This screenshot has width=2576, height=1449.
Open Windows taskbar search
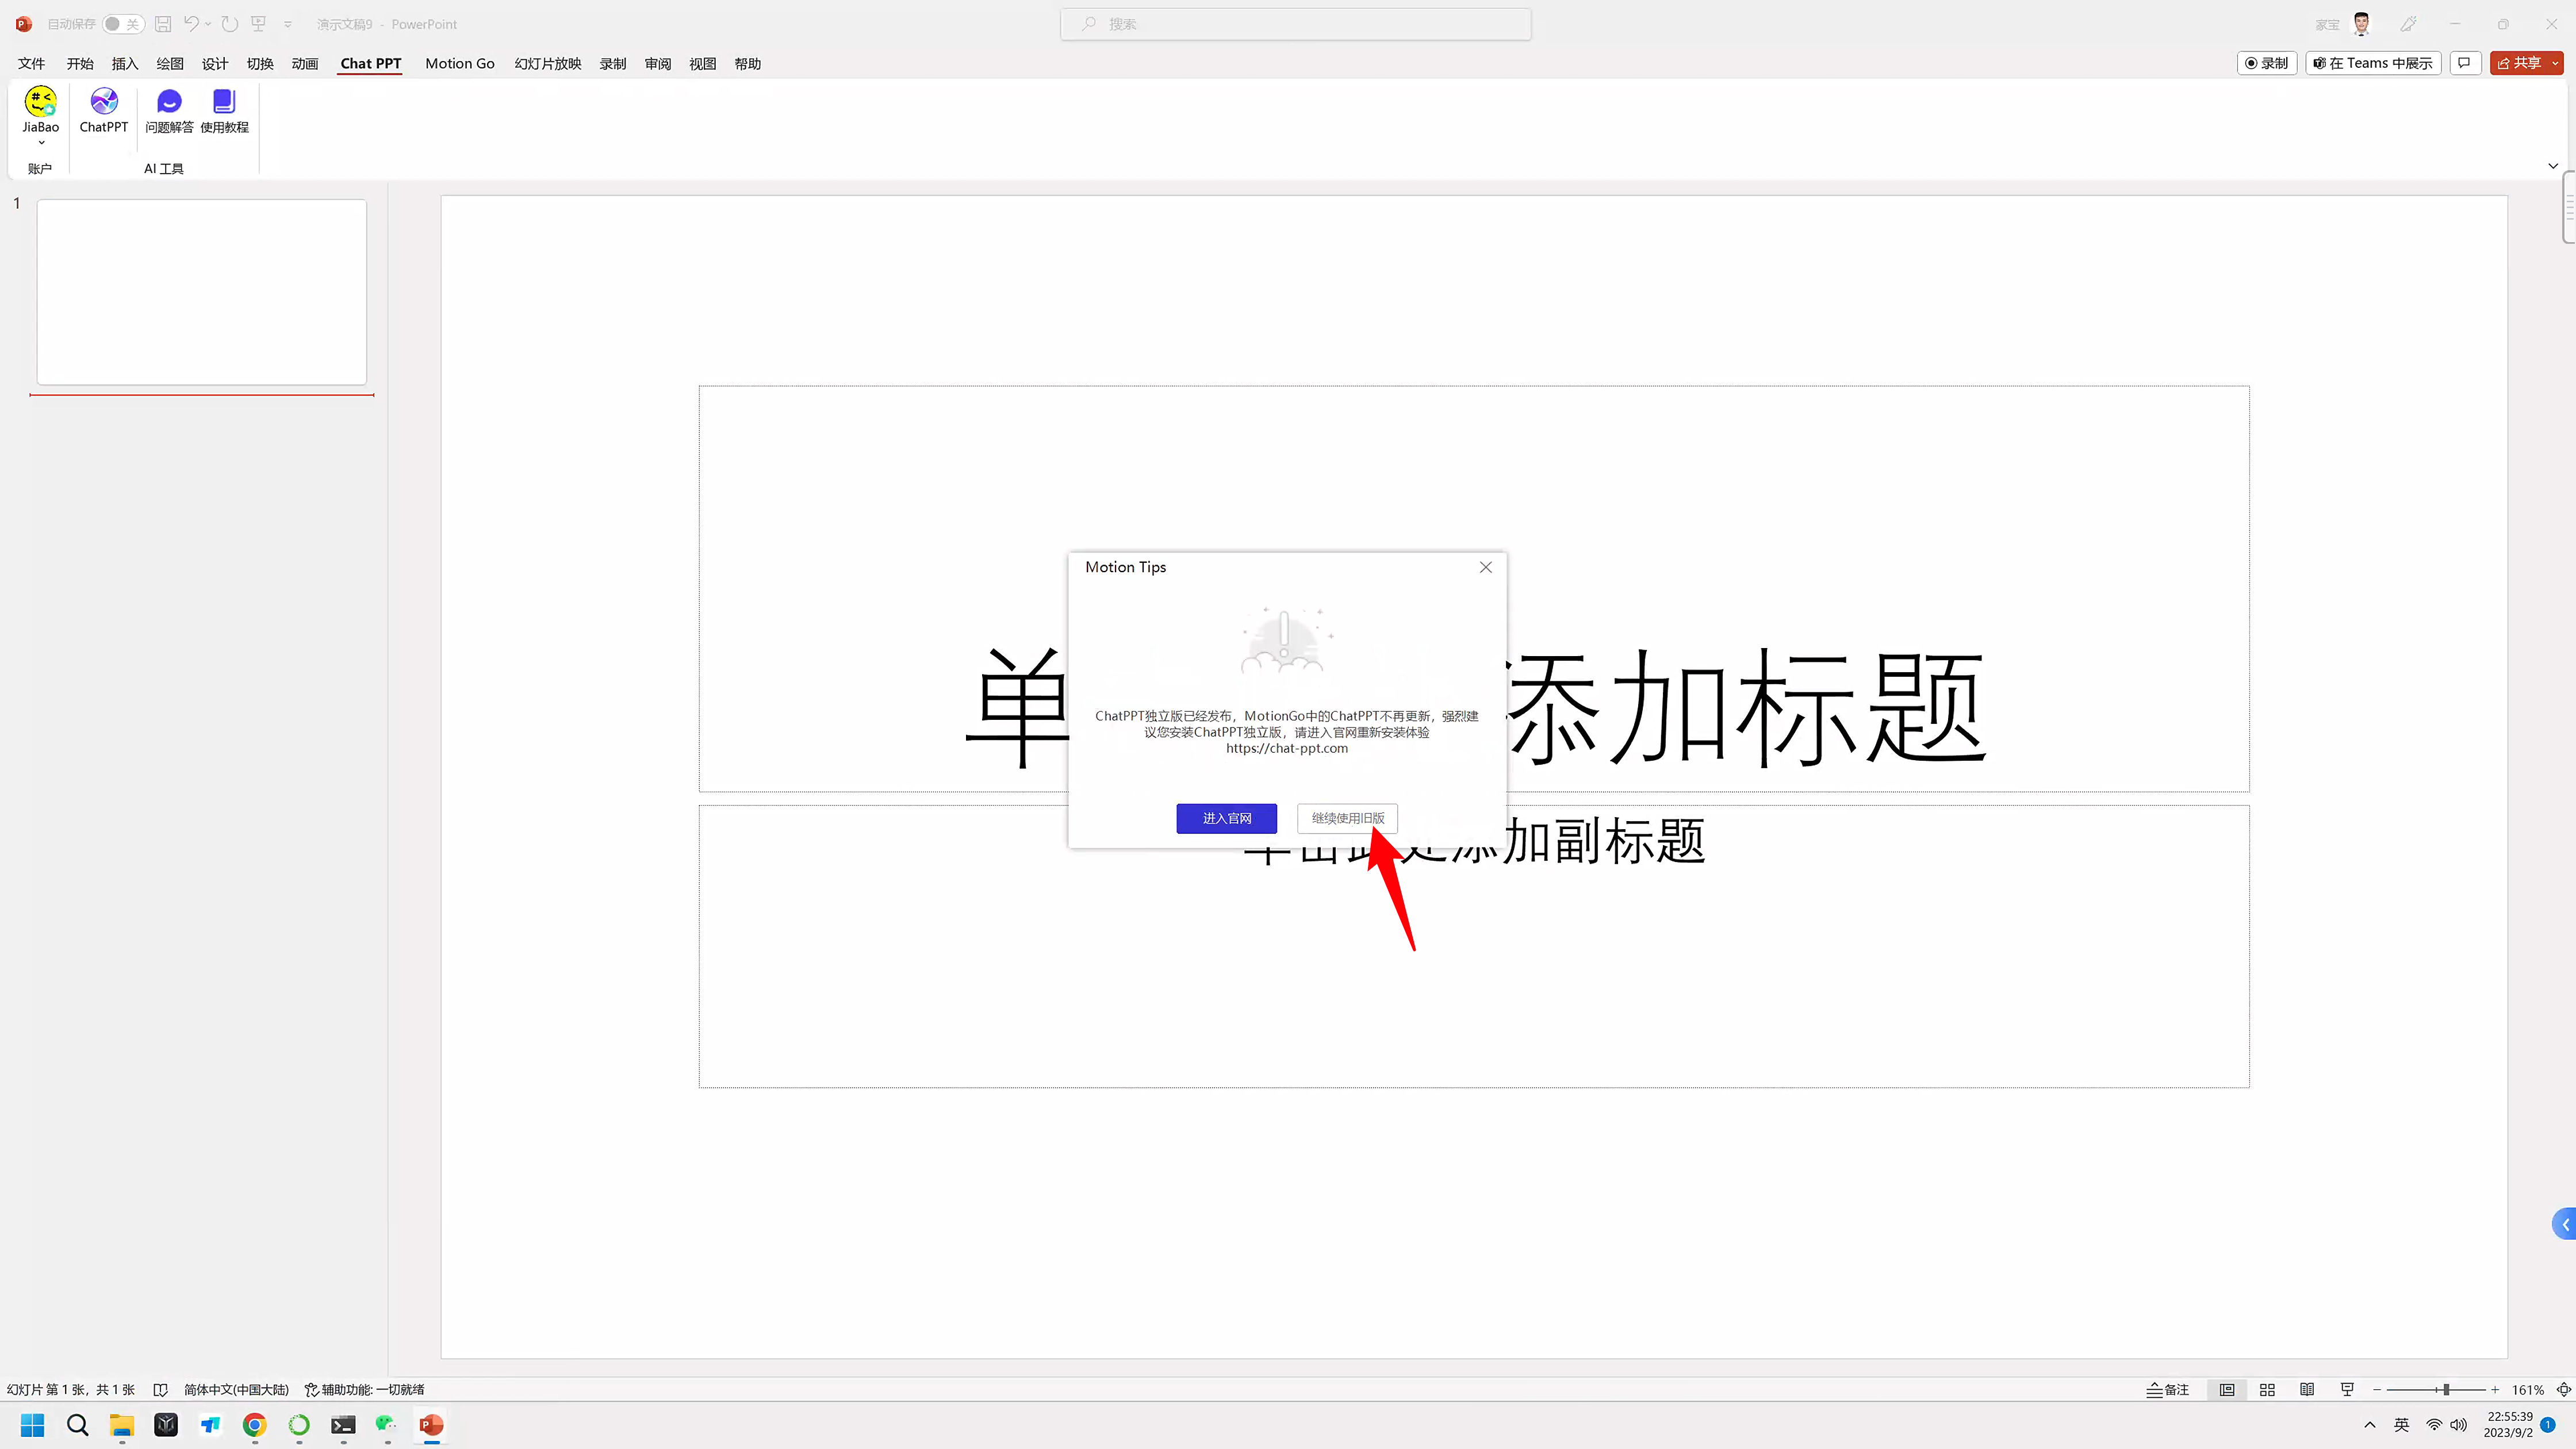pyautogui.click(x=77, y=1425)
